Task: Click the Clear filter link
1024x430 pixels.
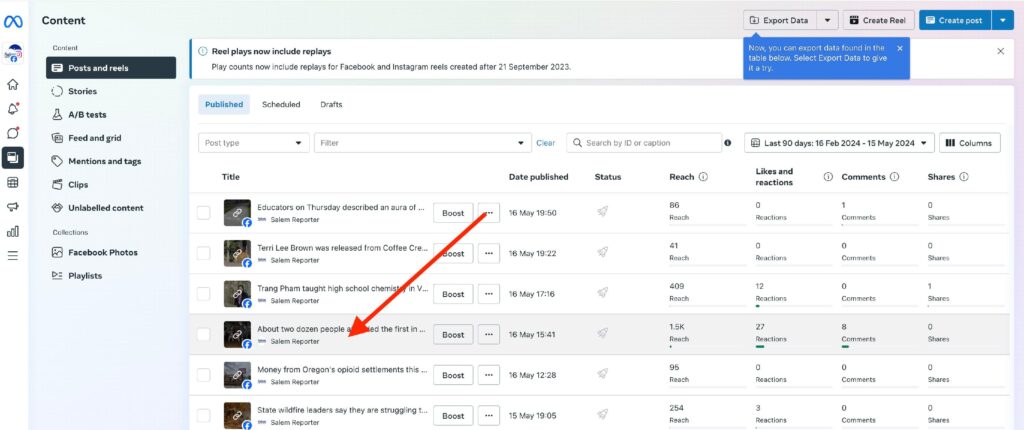Action: pyautogui.click(x=545, y=143)
